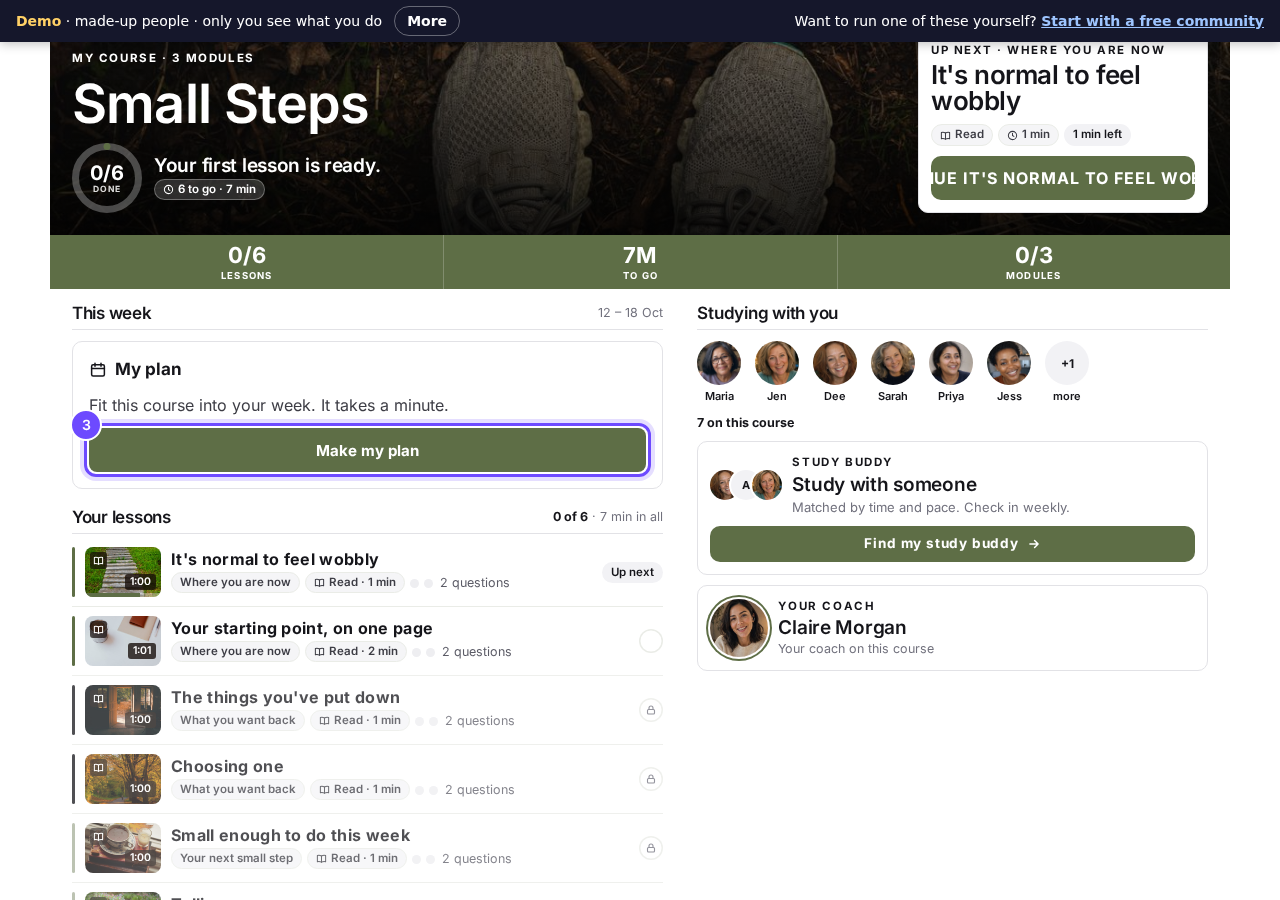
Task: Click the Study with someone heading
Action: coord(884,484)
